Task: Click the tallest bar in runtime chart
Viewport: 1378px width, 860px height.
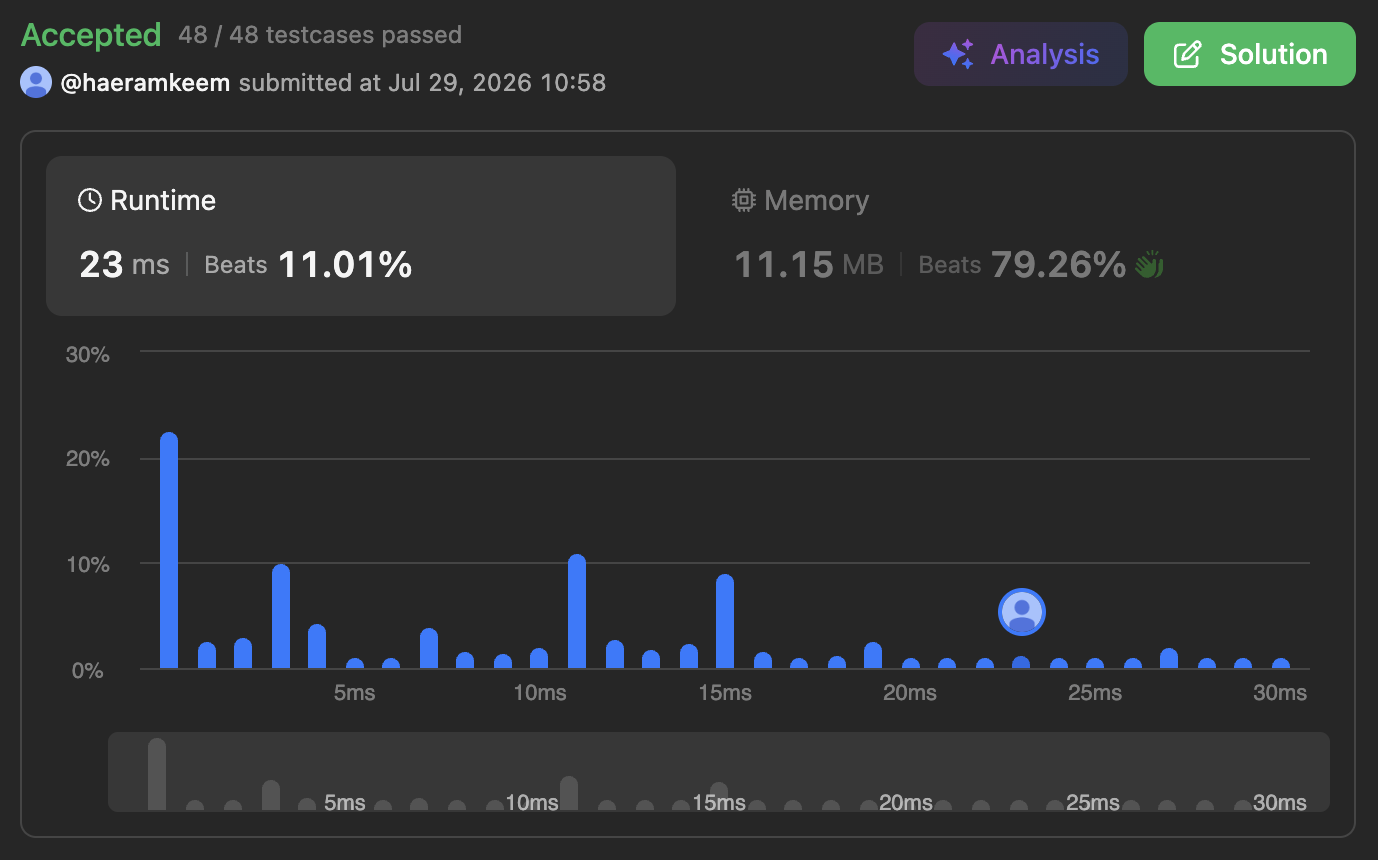Action: (x=169, y=550)
